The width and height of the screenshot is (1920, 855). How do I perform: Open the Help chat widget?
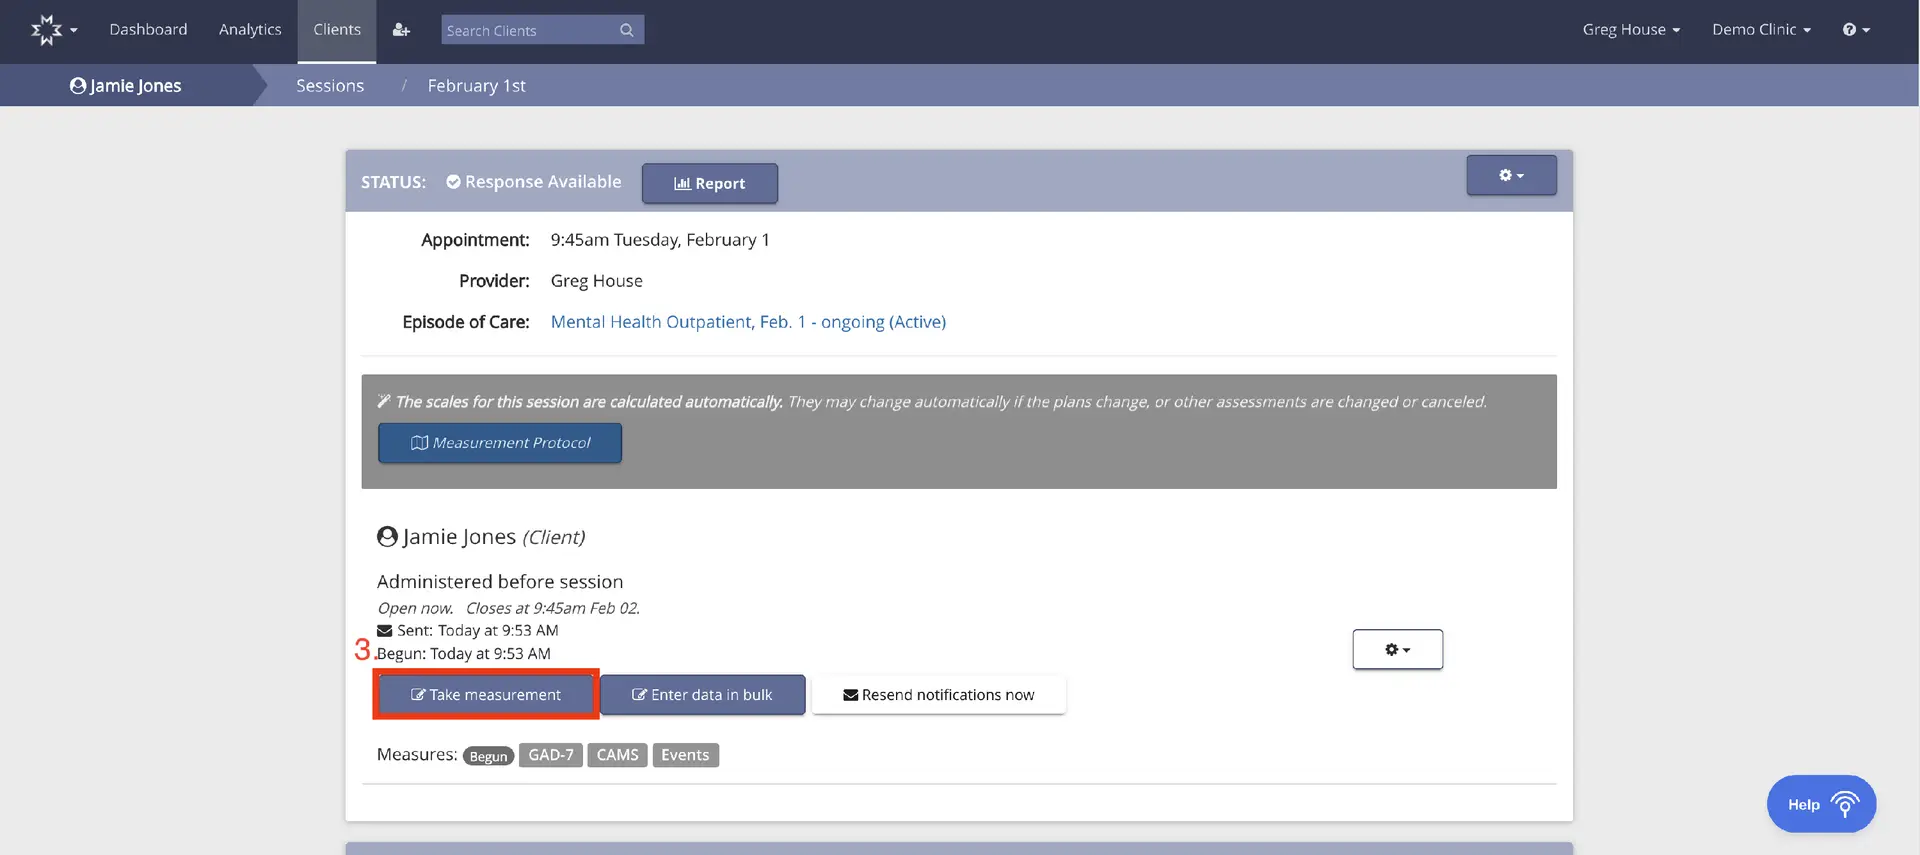tap(1821, 804)
